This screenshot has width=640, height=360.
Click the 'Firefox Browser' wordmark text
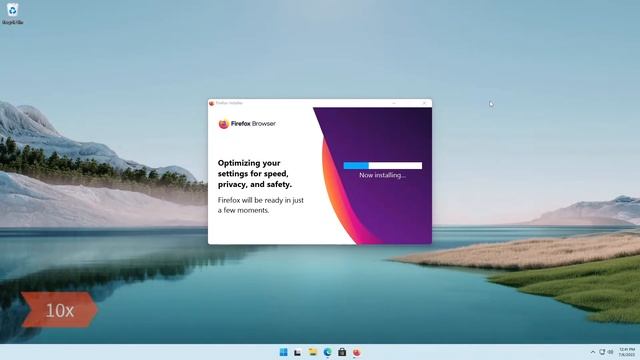pos(253,123)
